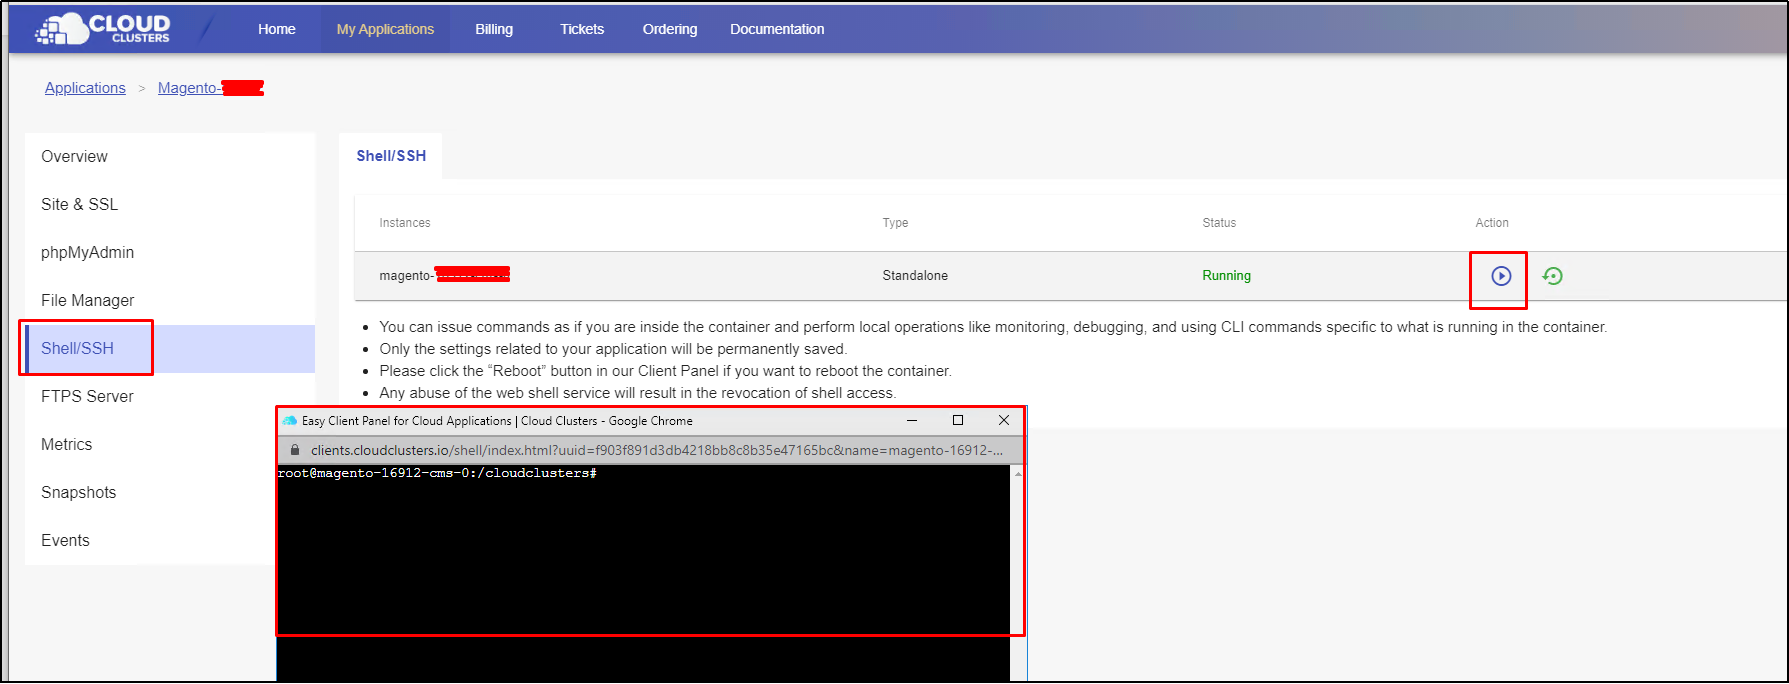Open the Tickets page
Screen dimensions: 1789x684
coord(581,29)
